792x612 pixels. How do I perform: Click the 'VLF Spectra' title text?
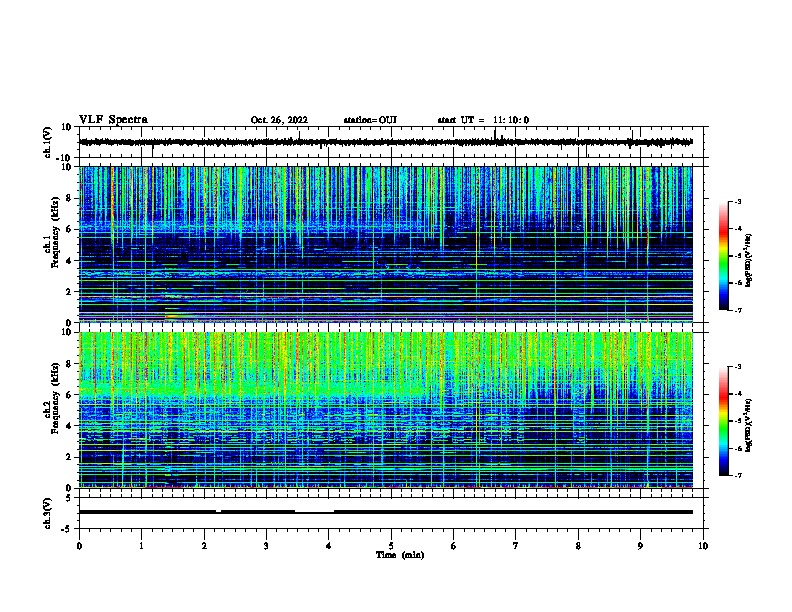(x=113, y=120)
